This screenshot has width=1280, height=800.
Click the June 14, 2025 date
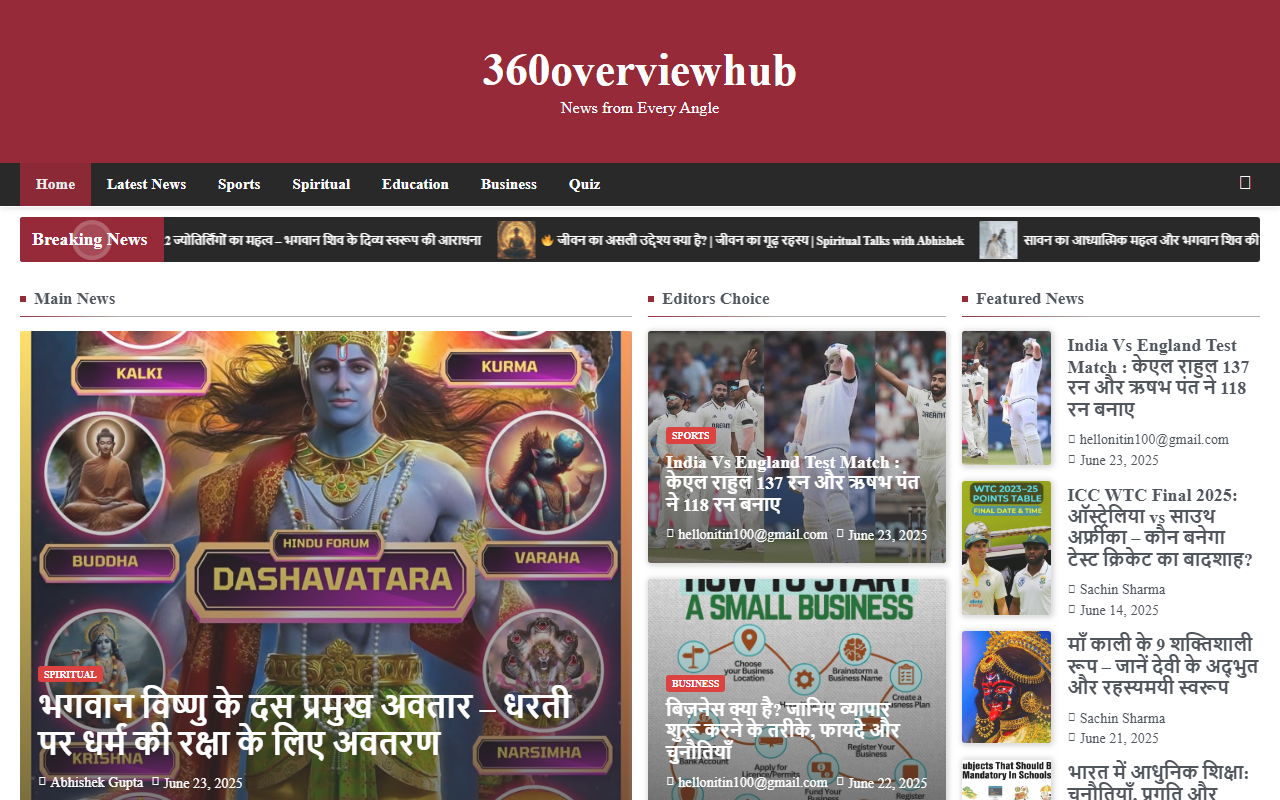[1119, 610]
